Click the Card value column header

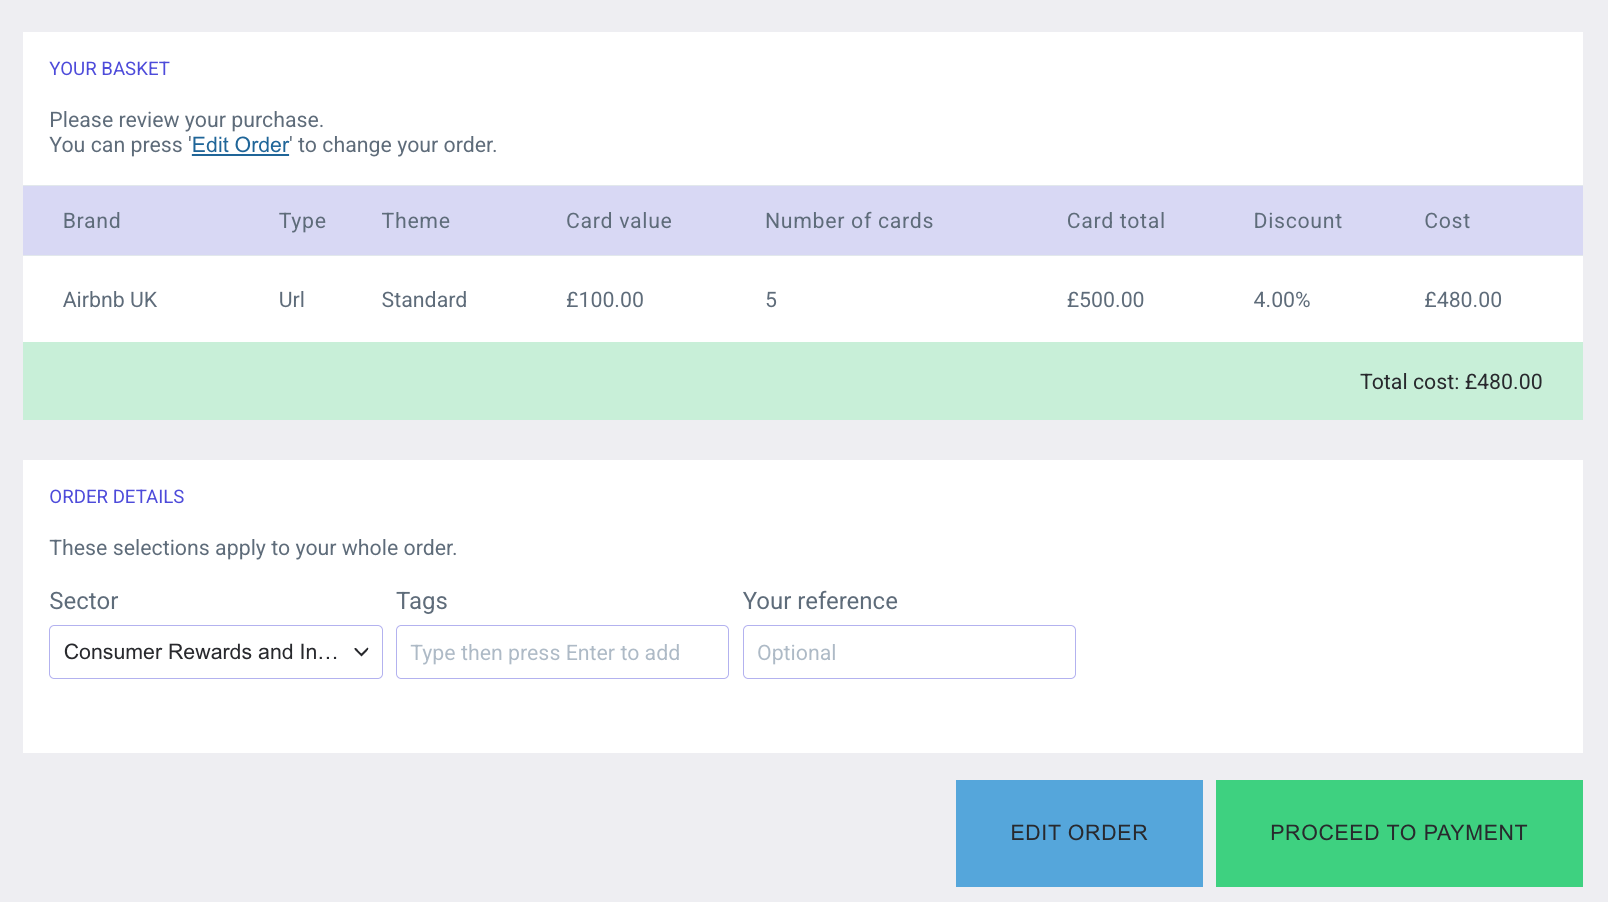pos(618,221)
